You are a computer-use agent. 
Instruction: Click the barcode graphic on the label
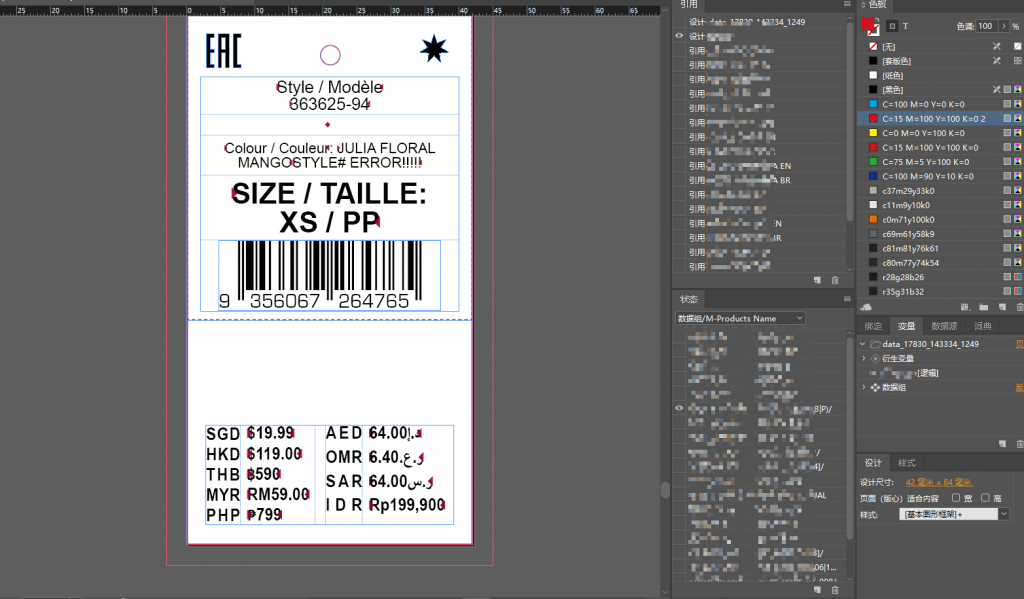point(329,275)
